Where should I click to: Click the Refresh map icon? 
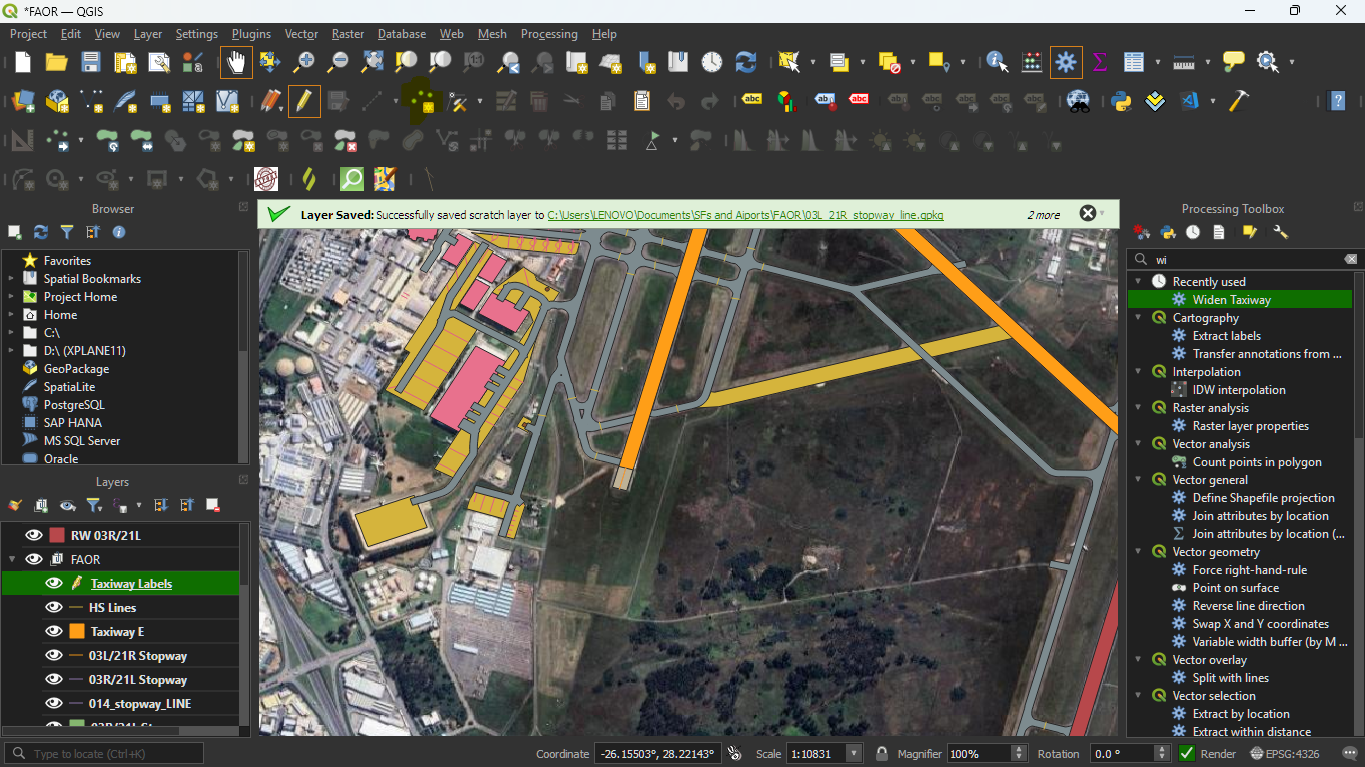(x=746, y=62)
